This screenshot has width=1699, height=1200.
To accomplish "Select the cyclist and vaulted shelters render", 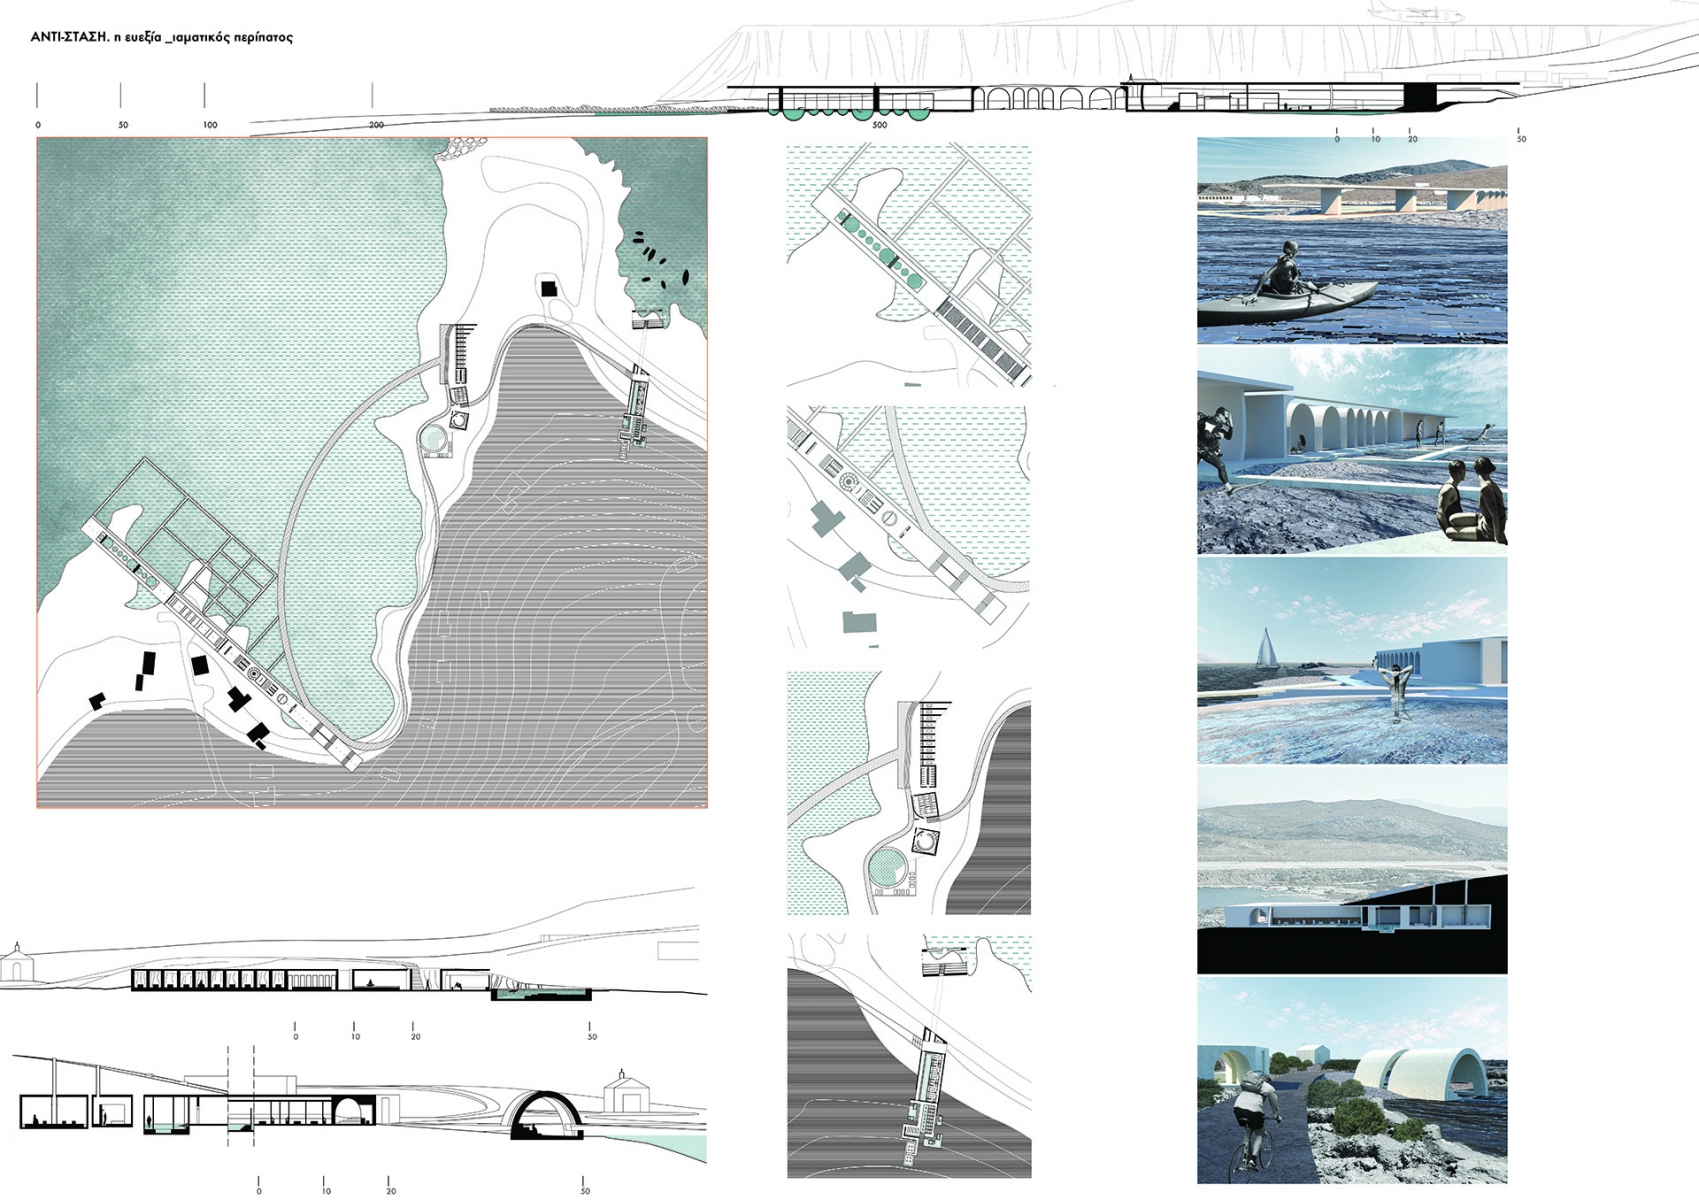I will [x=1352, y=1081].
